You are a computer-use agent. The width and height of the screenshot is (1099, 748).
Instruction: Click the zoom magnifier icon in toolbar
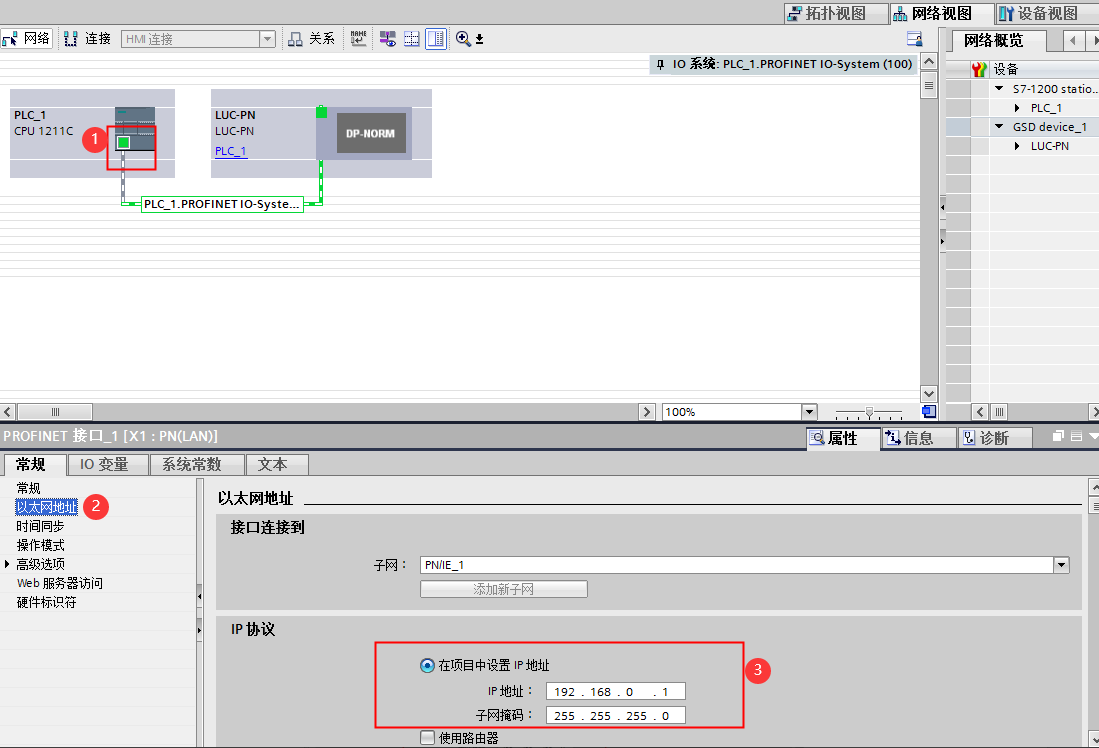463,39
